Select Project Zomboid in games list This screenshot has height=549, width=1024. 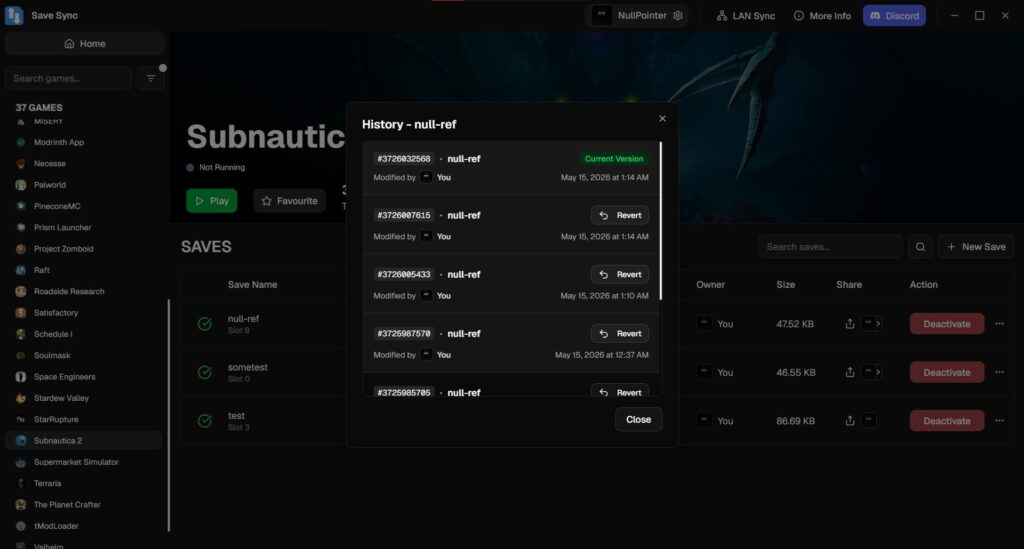84,249
